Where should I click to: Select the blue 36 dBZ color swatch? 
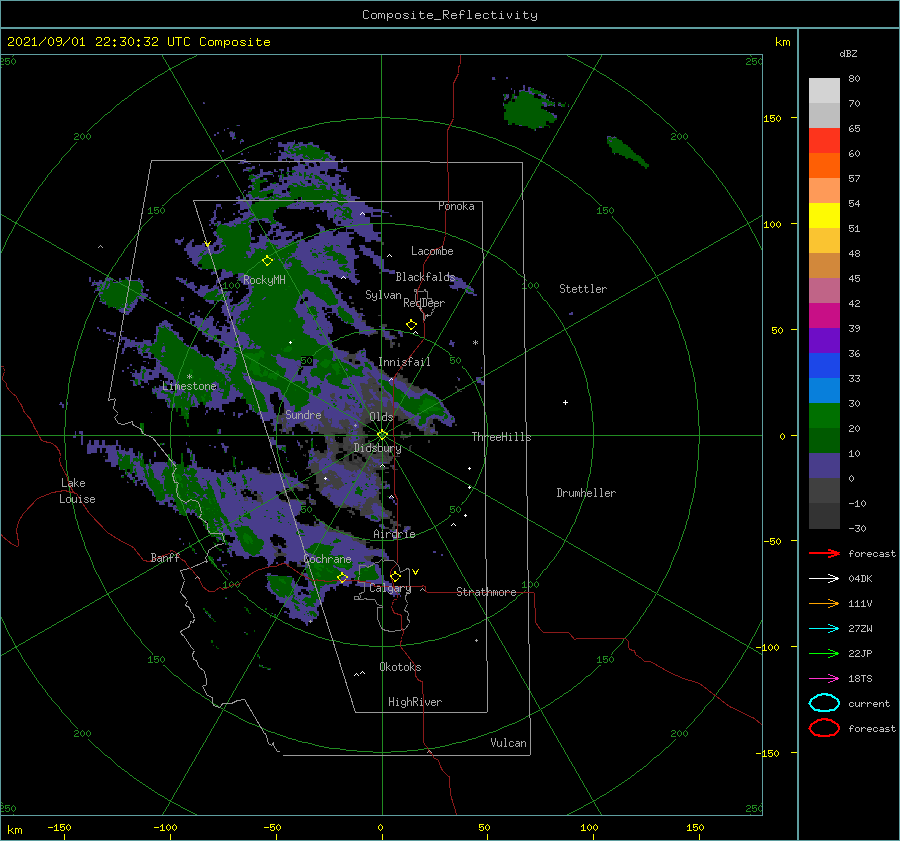pyautogui.click(x=824, y=365)
